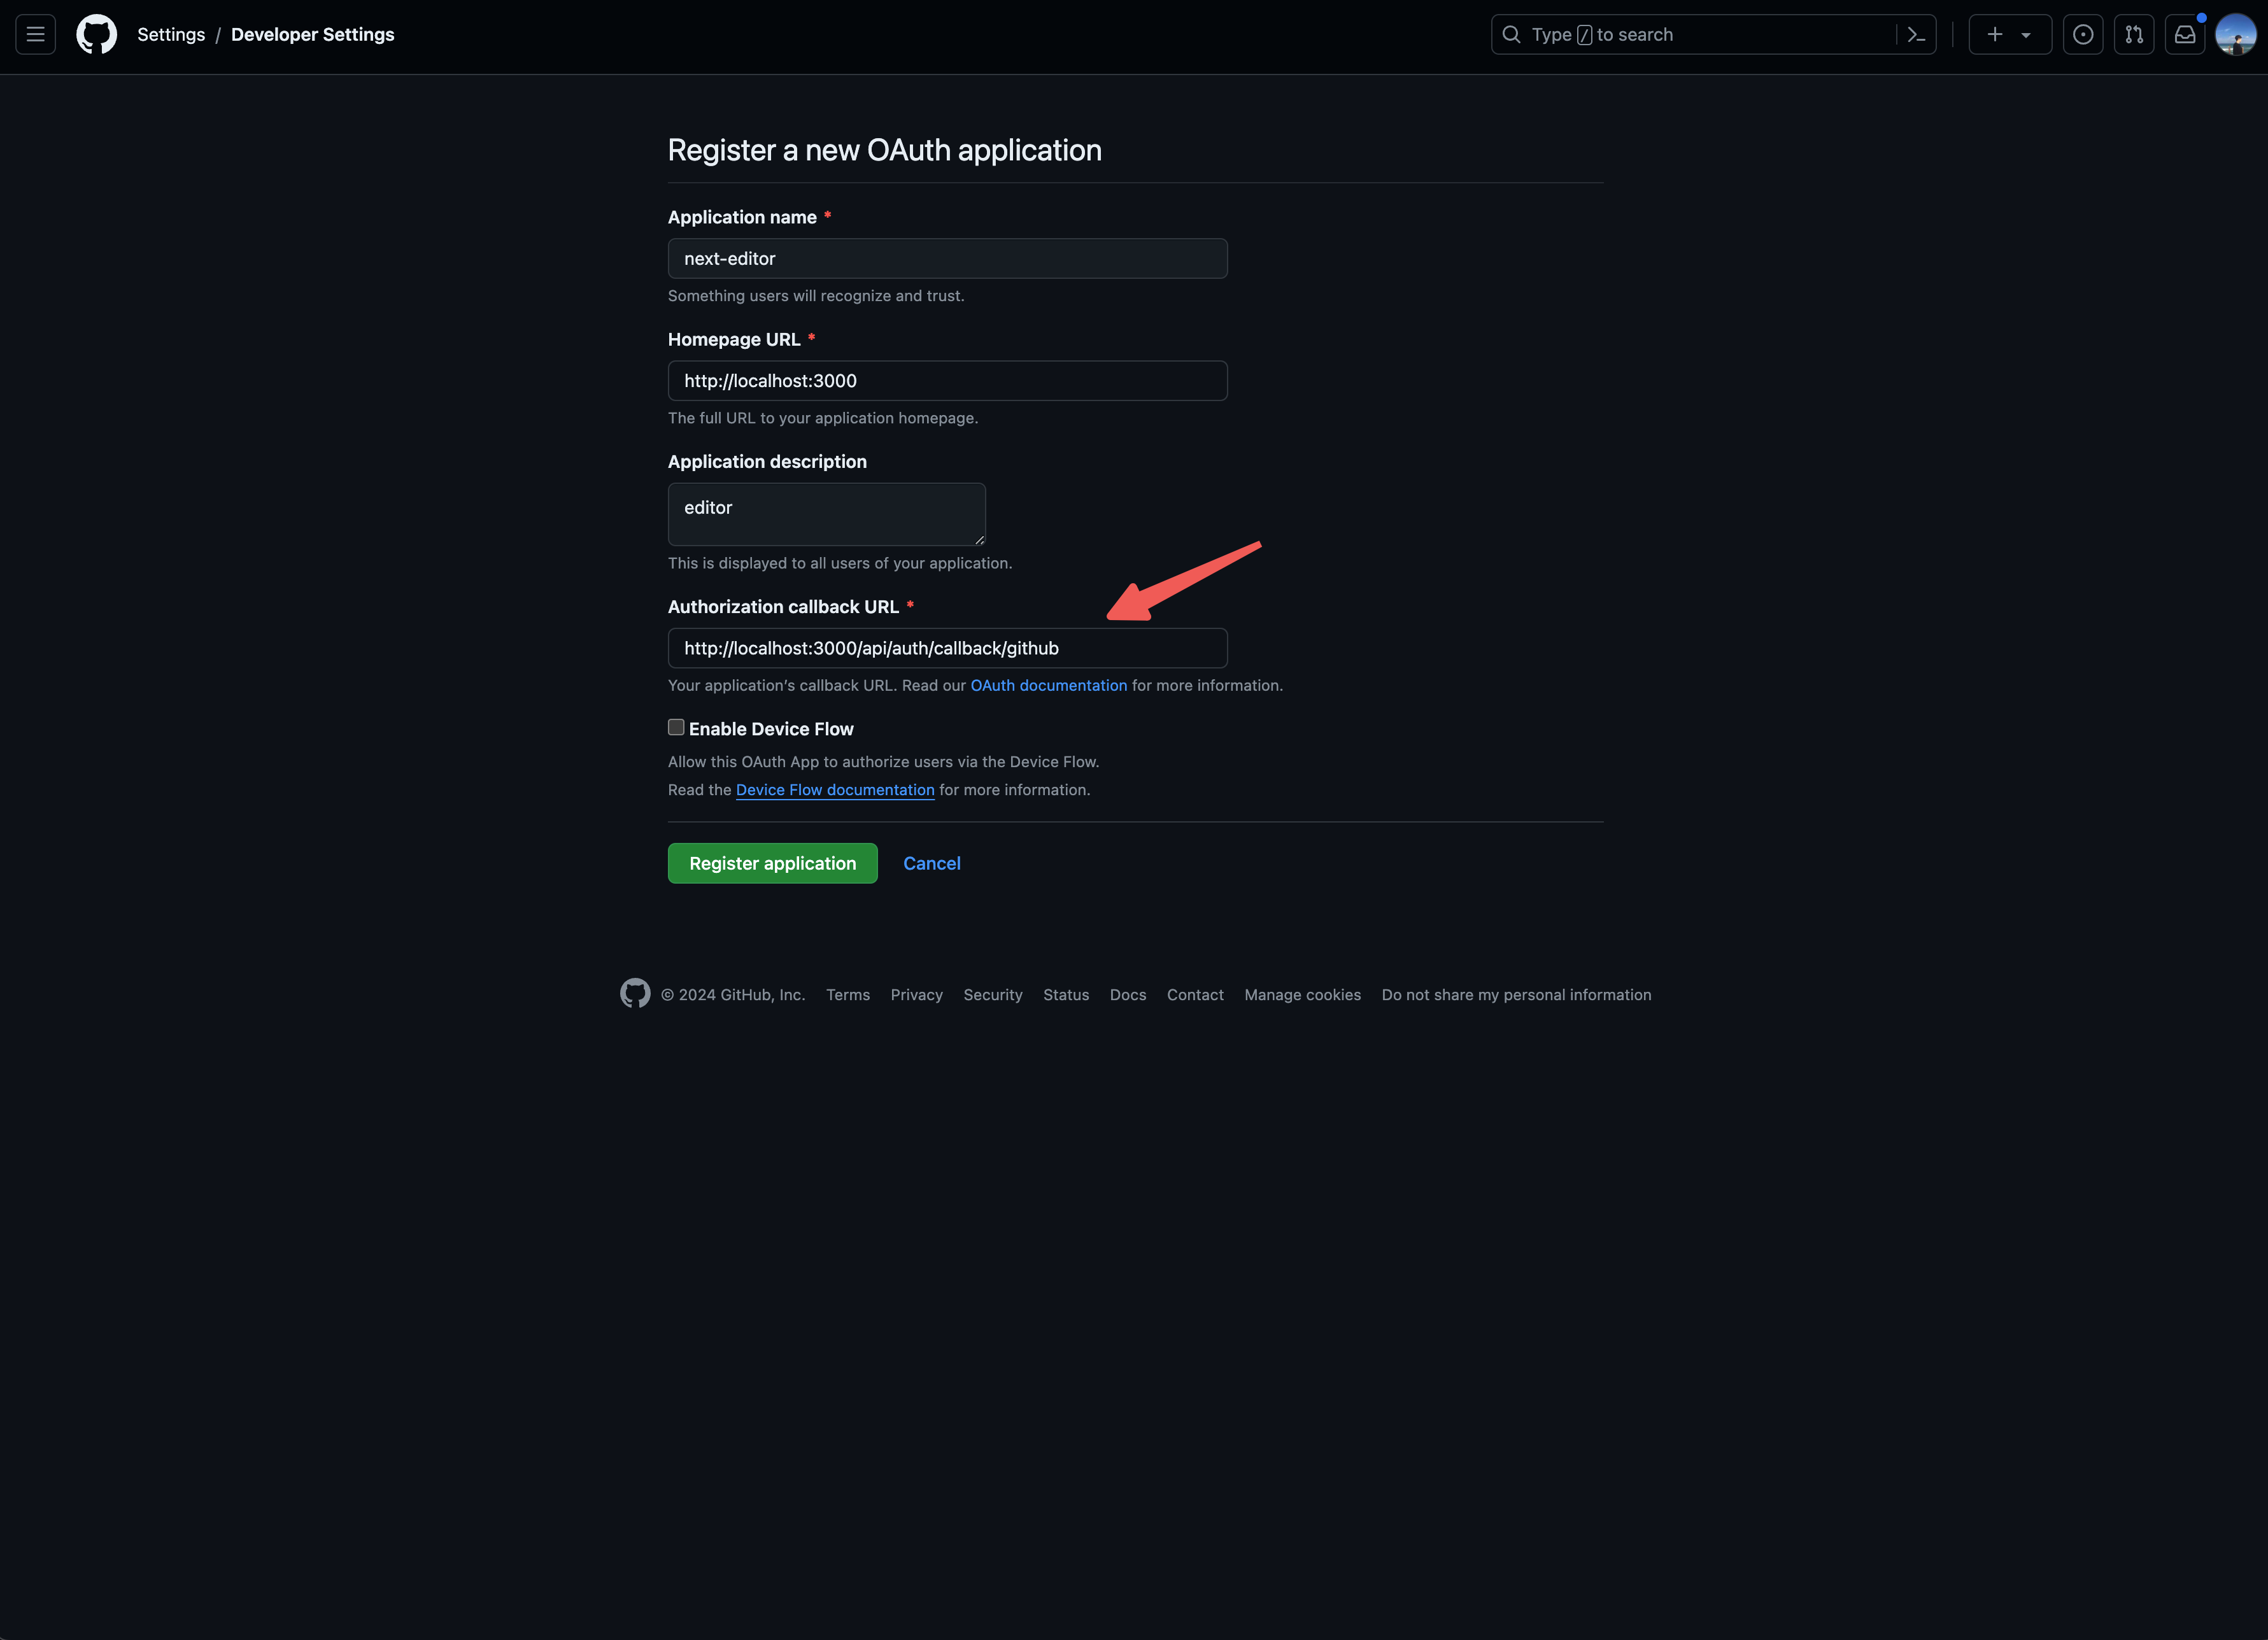Click the Developer Settings breadcrumb

tap(313, 35)
